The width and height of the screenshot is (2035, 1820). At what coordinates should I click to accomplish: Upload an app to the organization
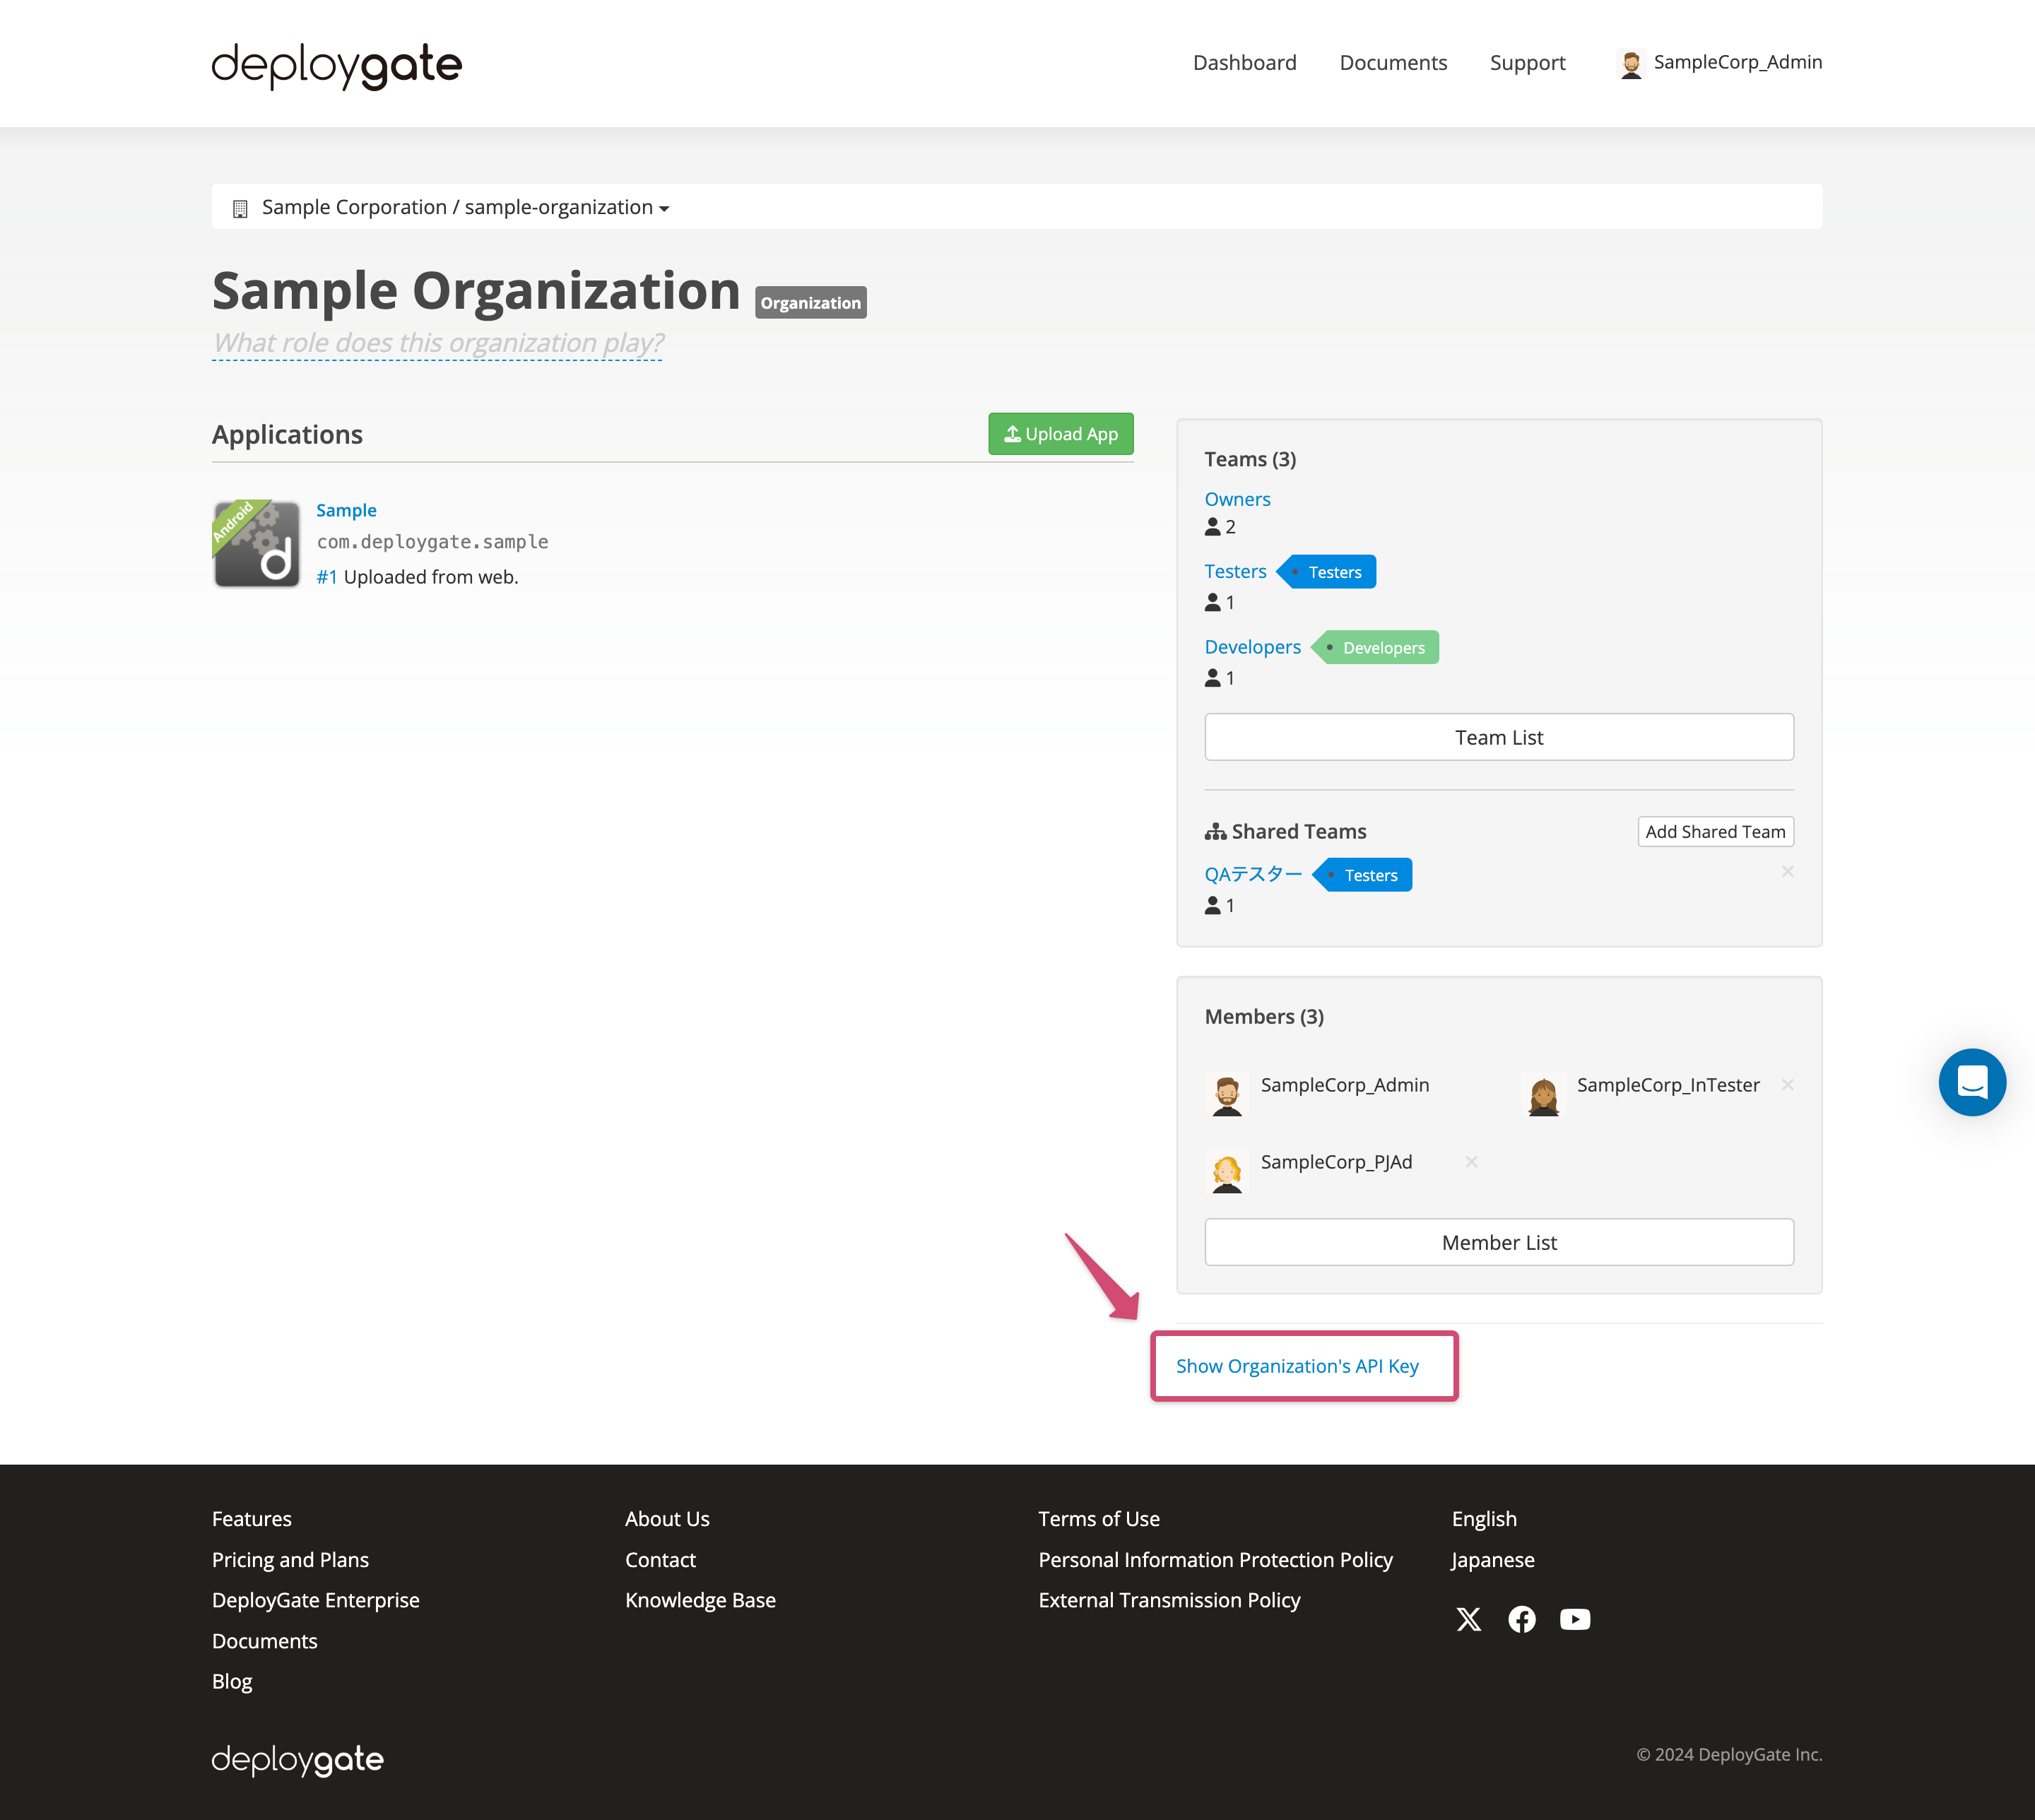coord(1060,434)
